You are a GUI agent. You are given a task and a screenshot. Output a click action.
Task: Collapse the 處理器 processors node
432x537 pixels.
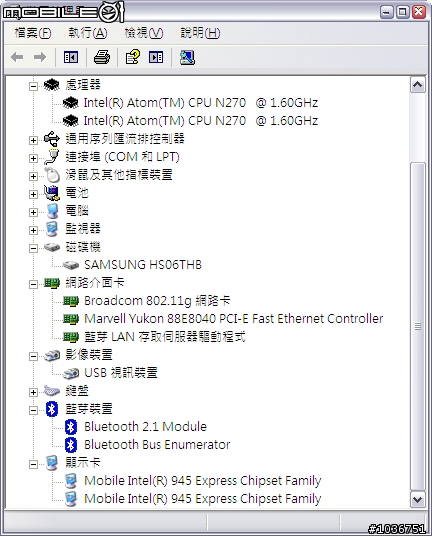pos(33,86)
